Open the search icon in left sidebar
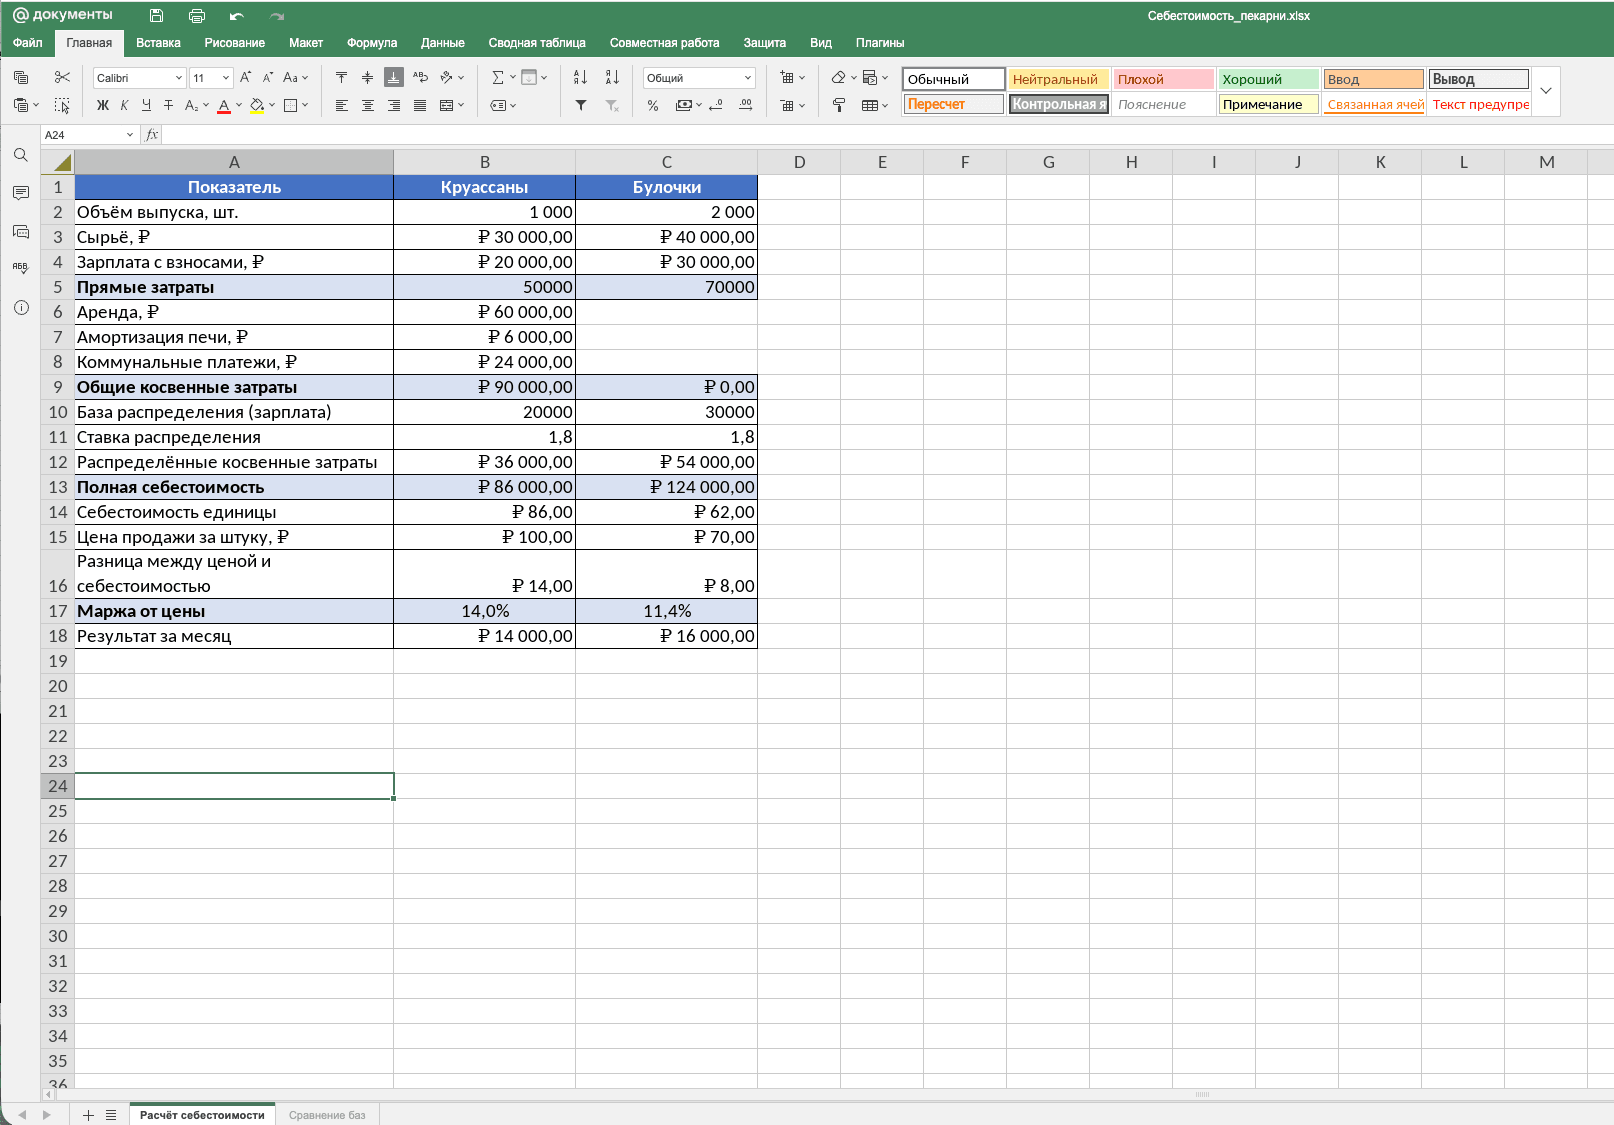 (21, 155)
